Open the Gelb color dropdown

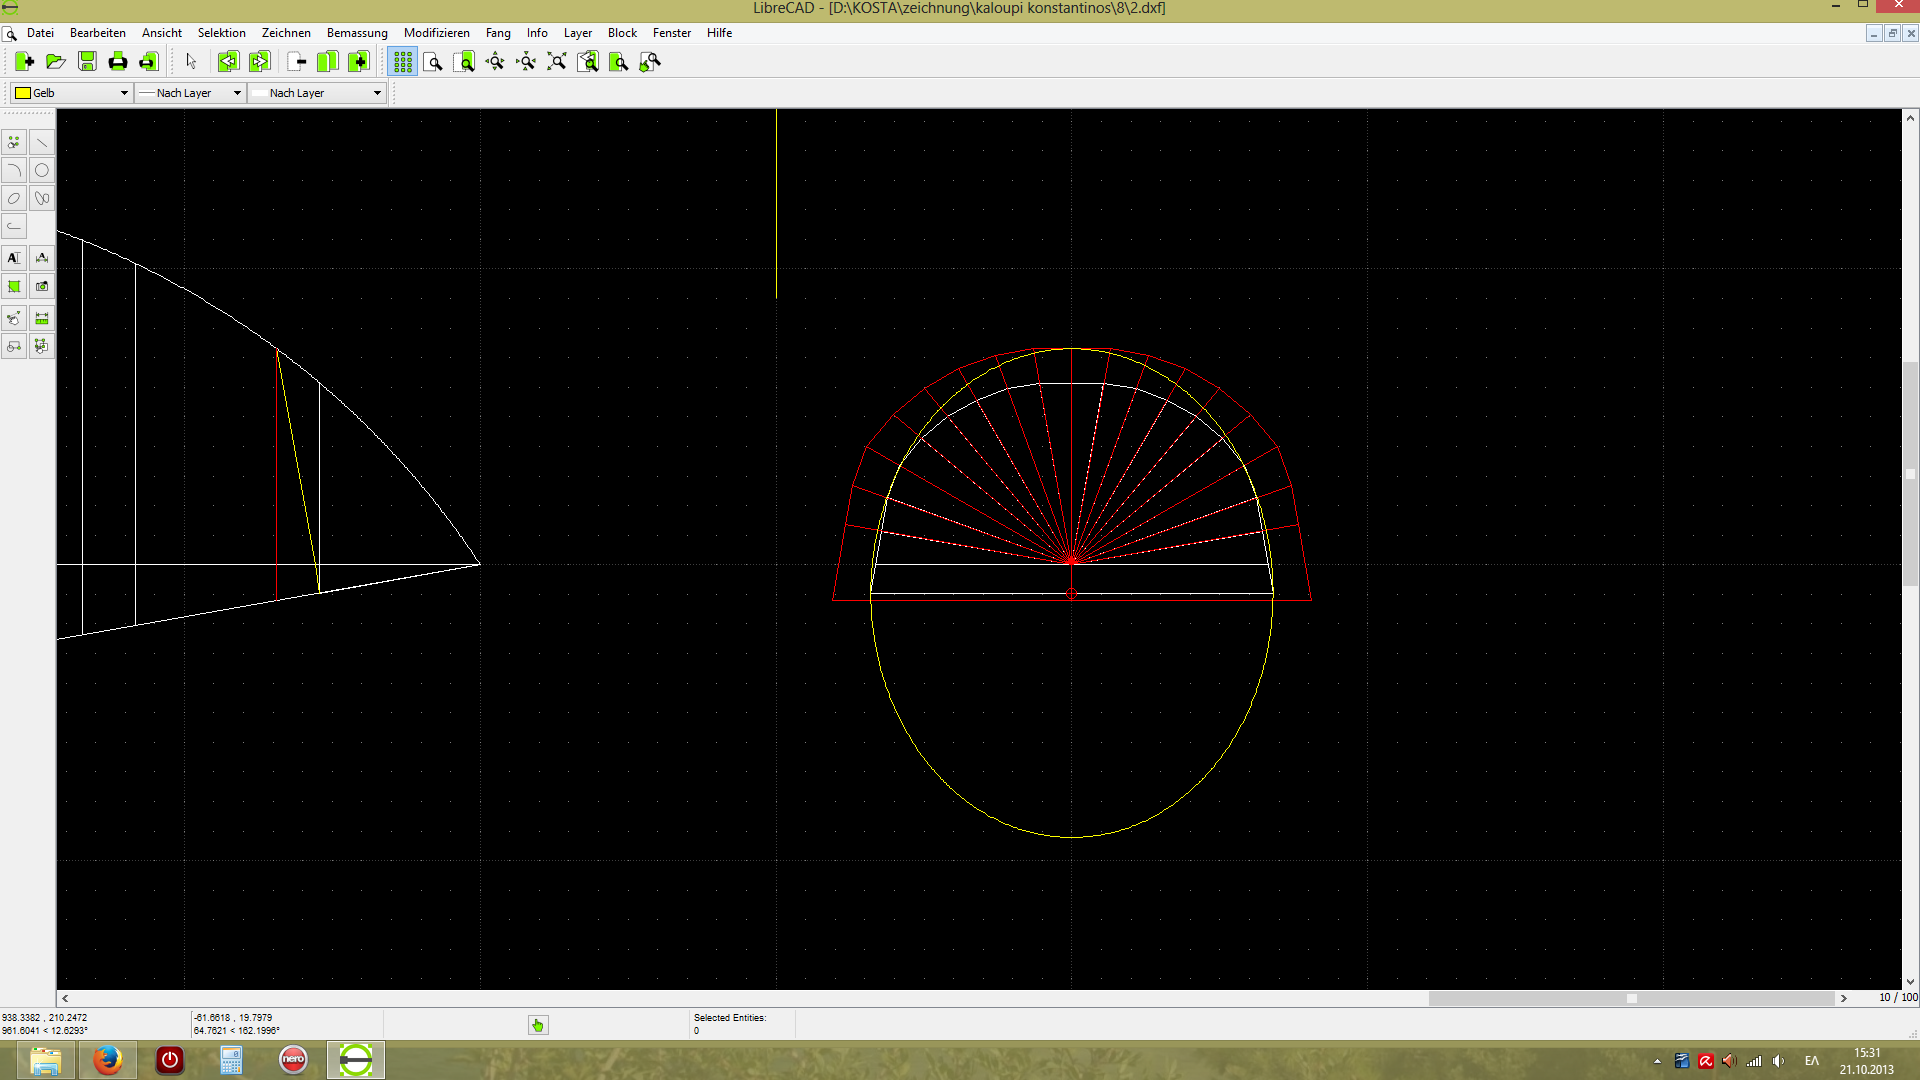coord(71,93)
